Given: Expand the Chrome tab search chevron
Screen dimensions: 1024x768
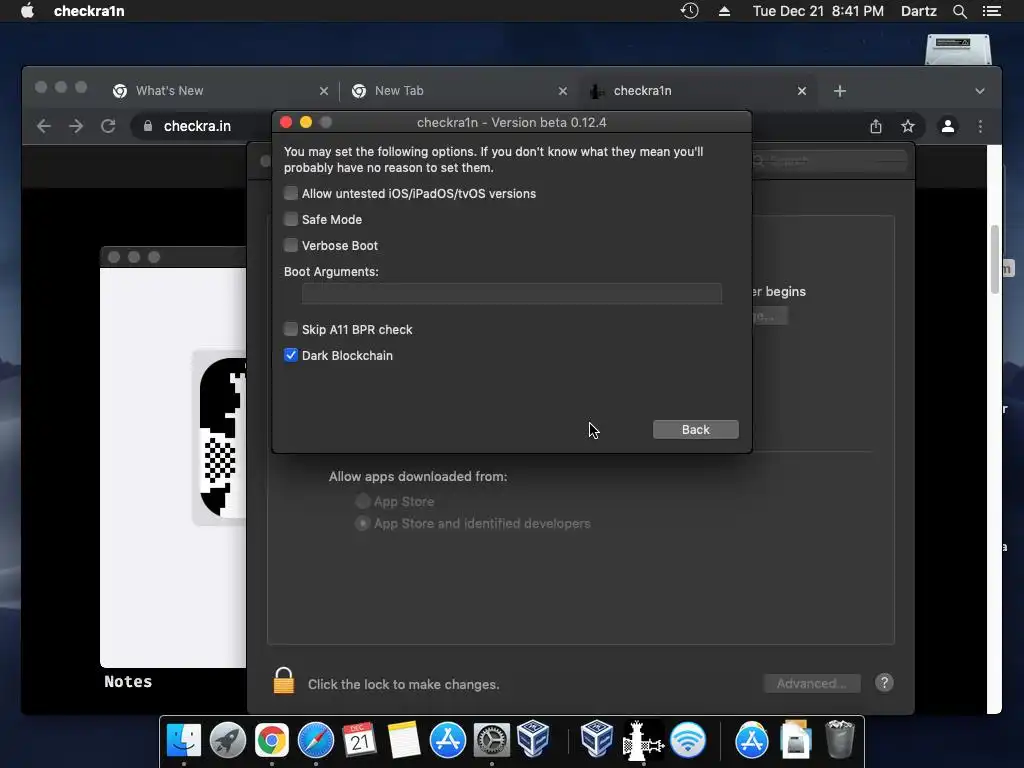Looking at the screenshot, I should coord(980,91).
